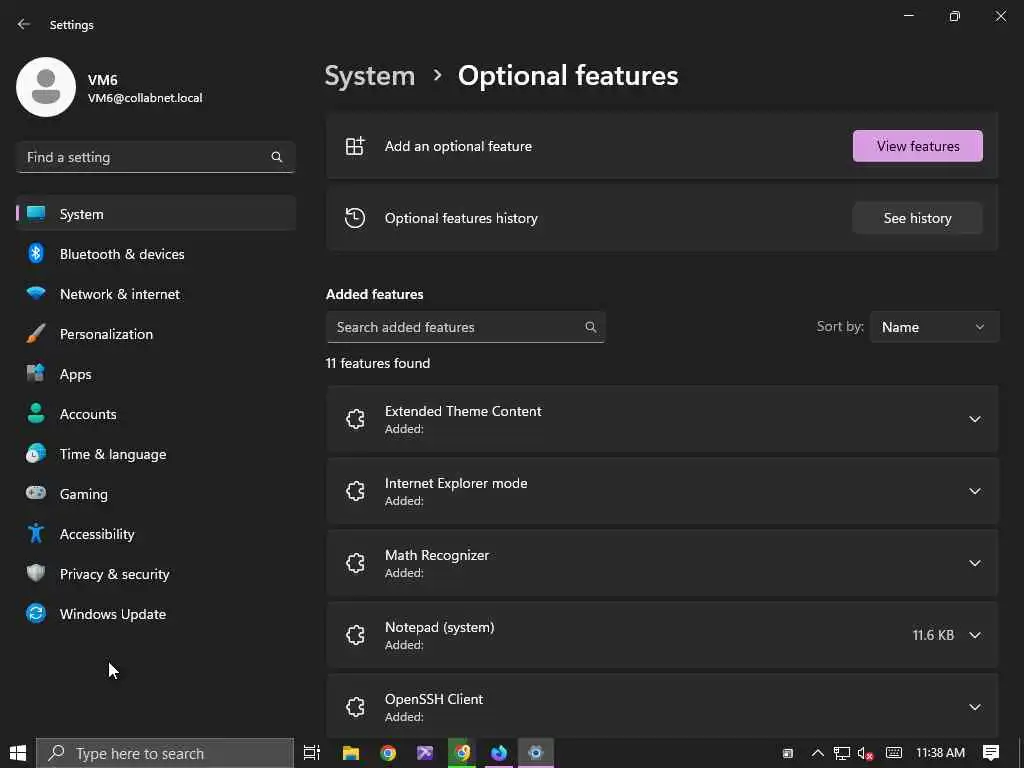Click the Optional features history clock icon
This screenshot has height=768, width=1024.
[x=355, y=217]
